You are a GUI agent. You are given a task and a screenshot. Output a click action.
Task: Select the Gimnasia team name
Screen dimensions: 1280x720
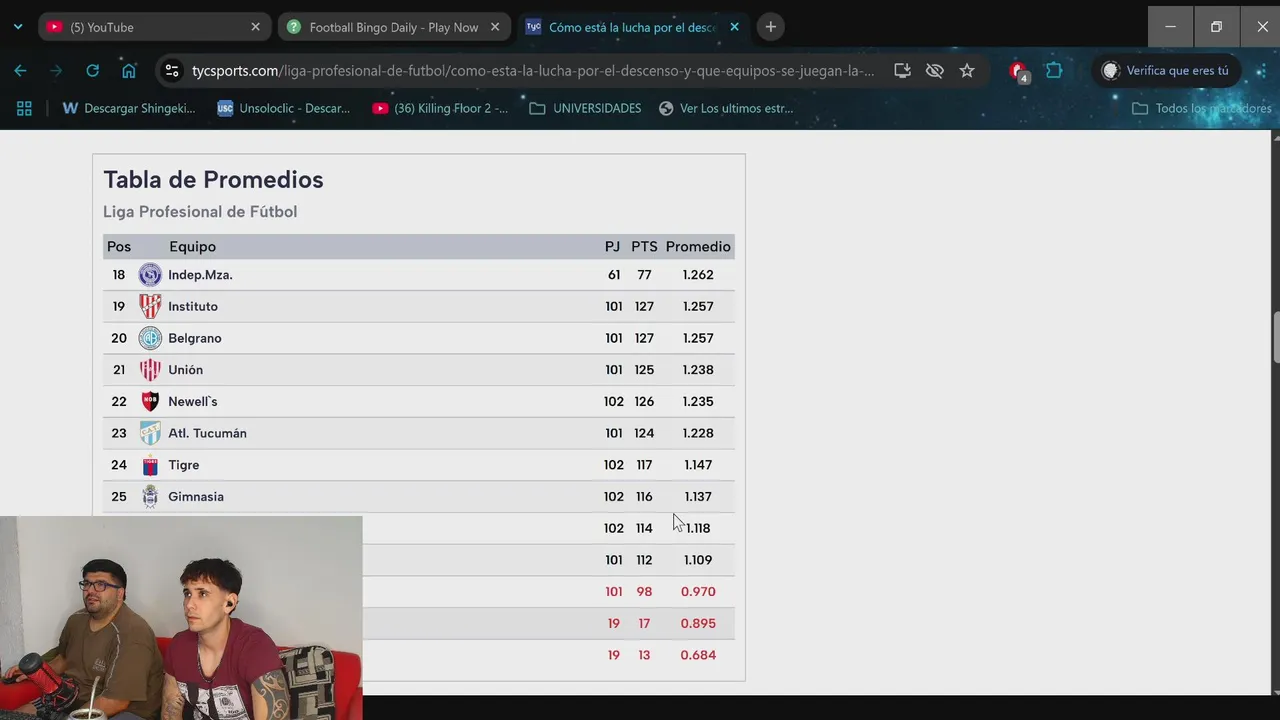point(196,496)
